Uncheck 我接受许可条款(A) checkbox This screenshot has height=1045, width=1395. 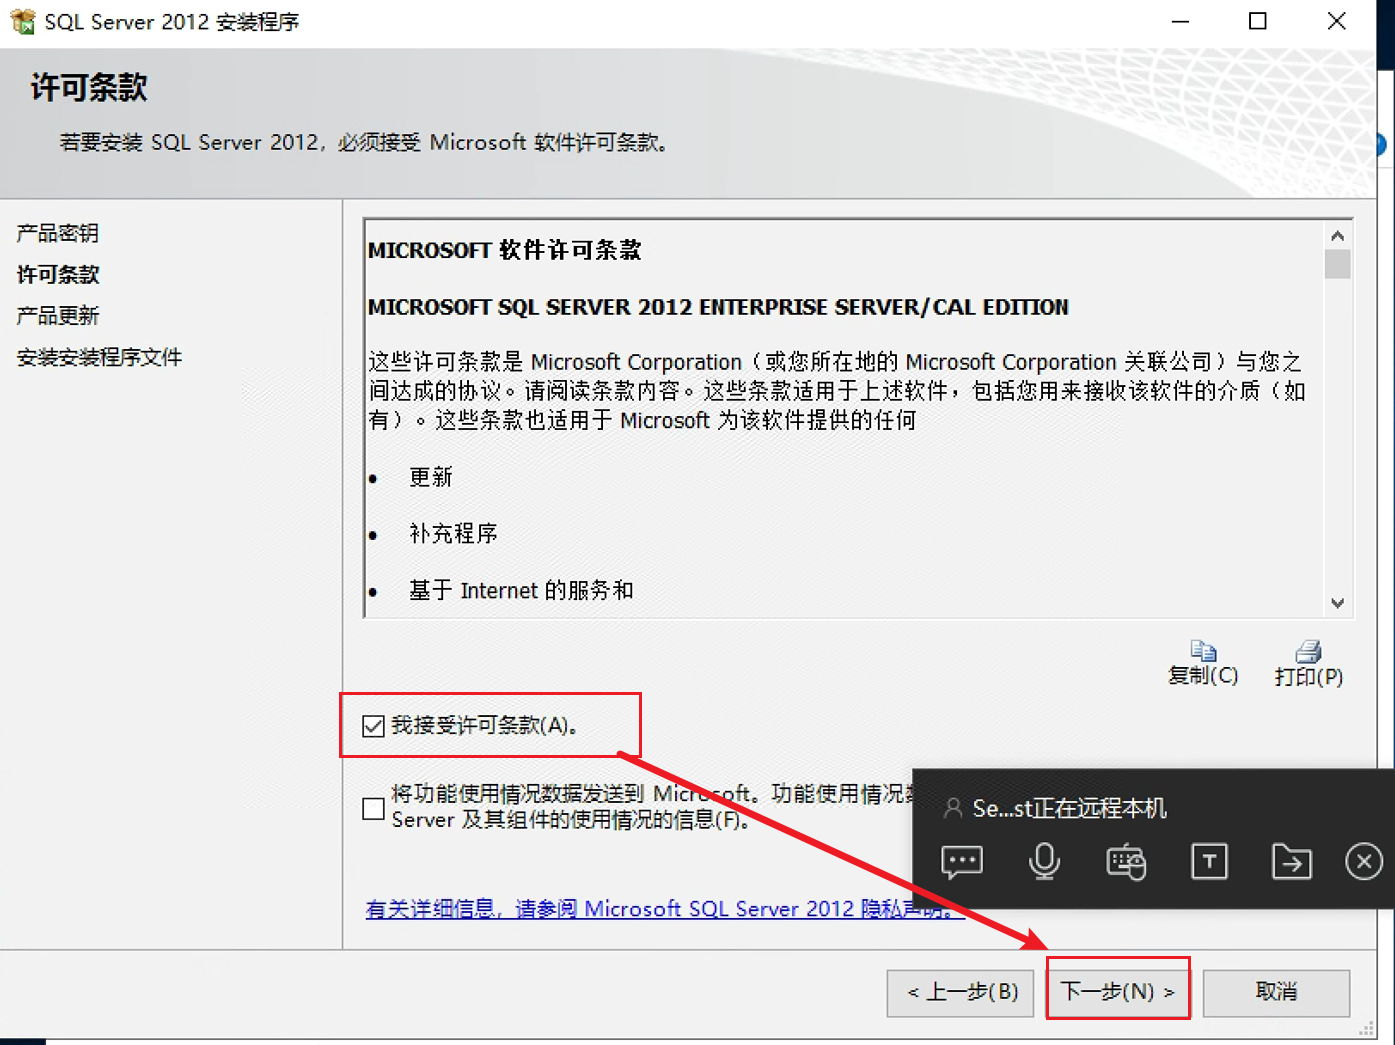(373, 726)
